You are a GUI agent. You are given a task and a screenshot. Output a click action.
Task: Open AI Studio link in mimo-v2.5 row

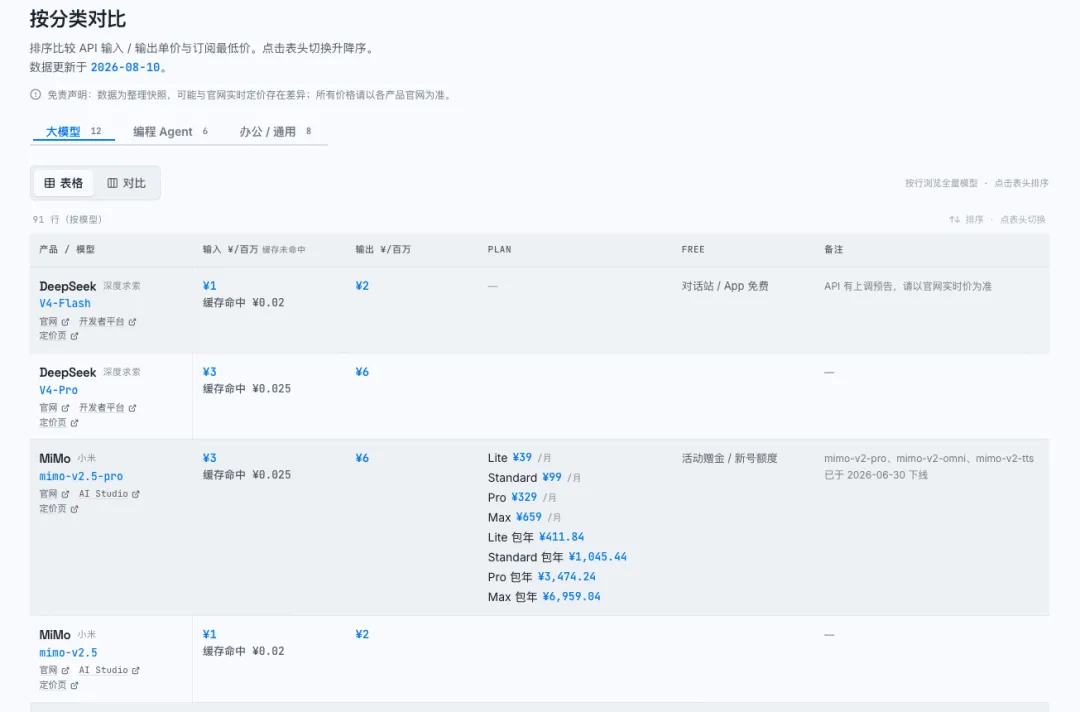109,670
